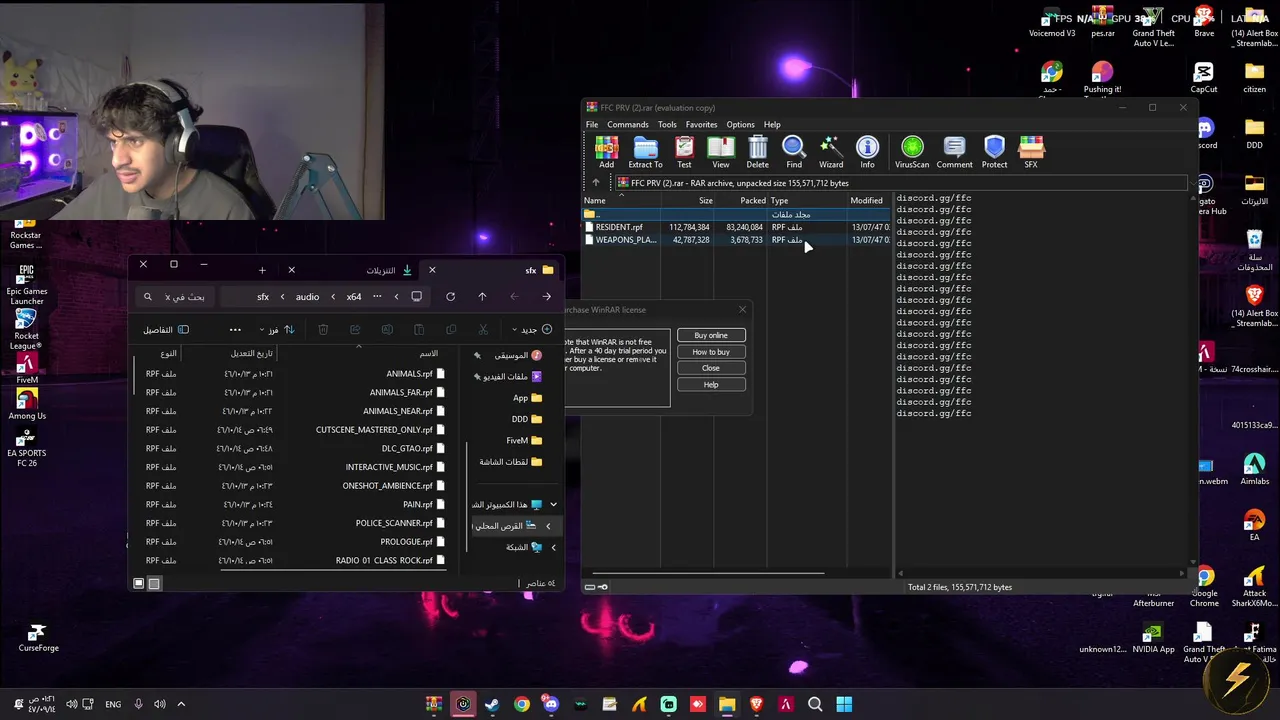Click the Protect icon in WinRAR
The width and height of the screenshot is (1280, 720).
pos(994,152)
